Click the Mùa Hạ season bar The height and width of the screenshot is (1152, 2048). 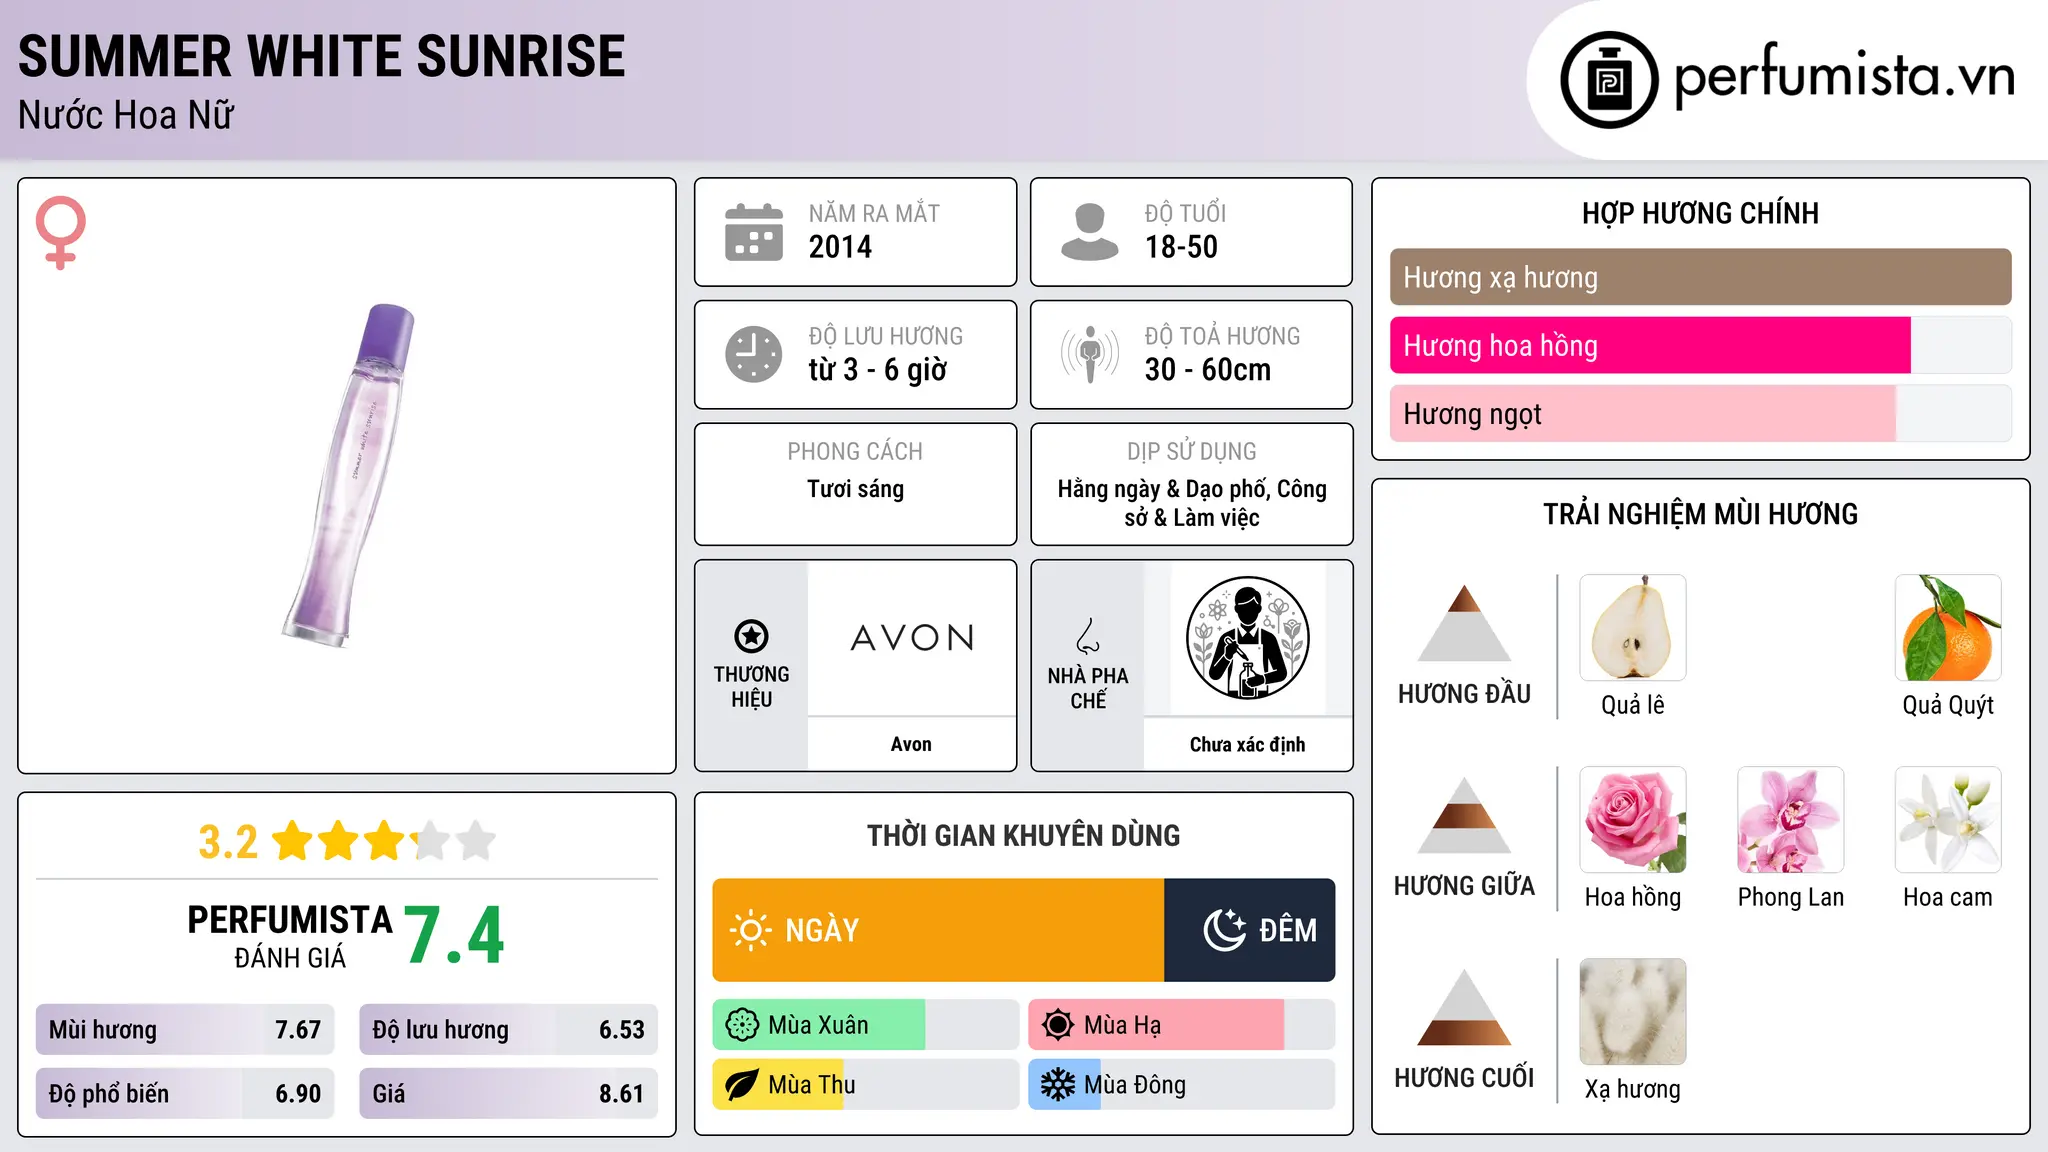tap(1181, 1025)
